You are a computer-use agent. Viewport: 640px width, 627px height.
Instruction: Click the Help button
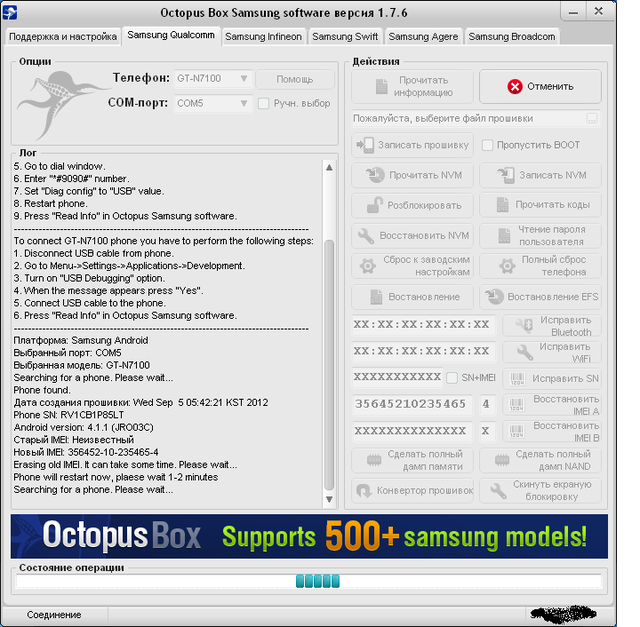coord(295,79)
